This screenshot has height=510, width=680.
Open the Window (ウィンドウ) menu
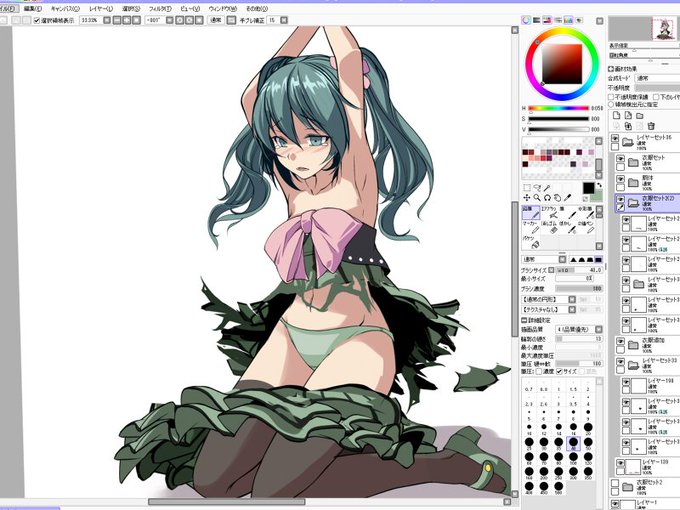pos(223,9)
